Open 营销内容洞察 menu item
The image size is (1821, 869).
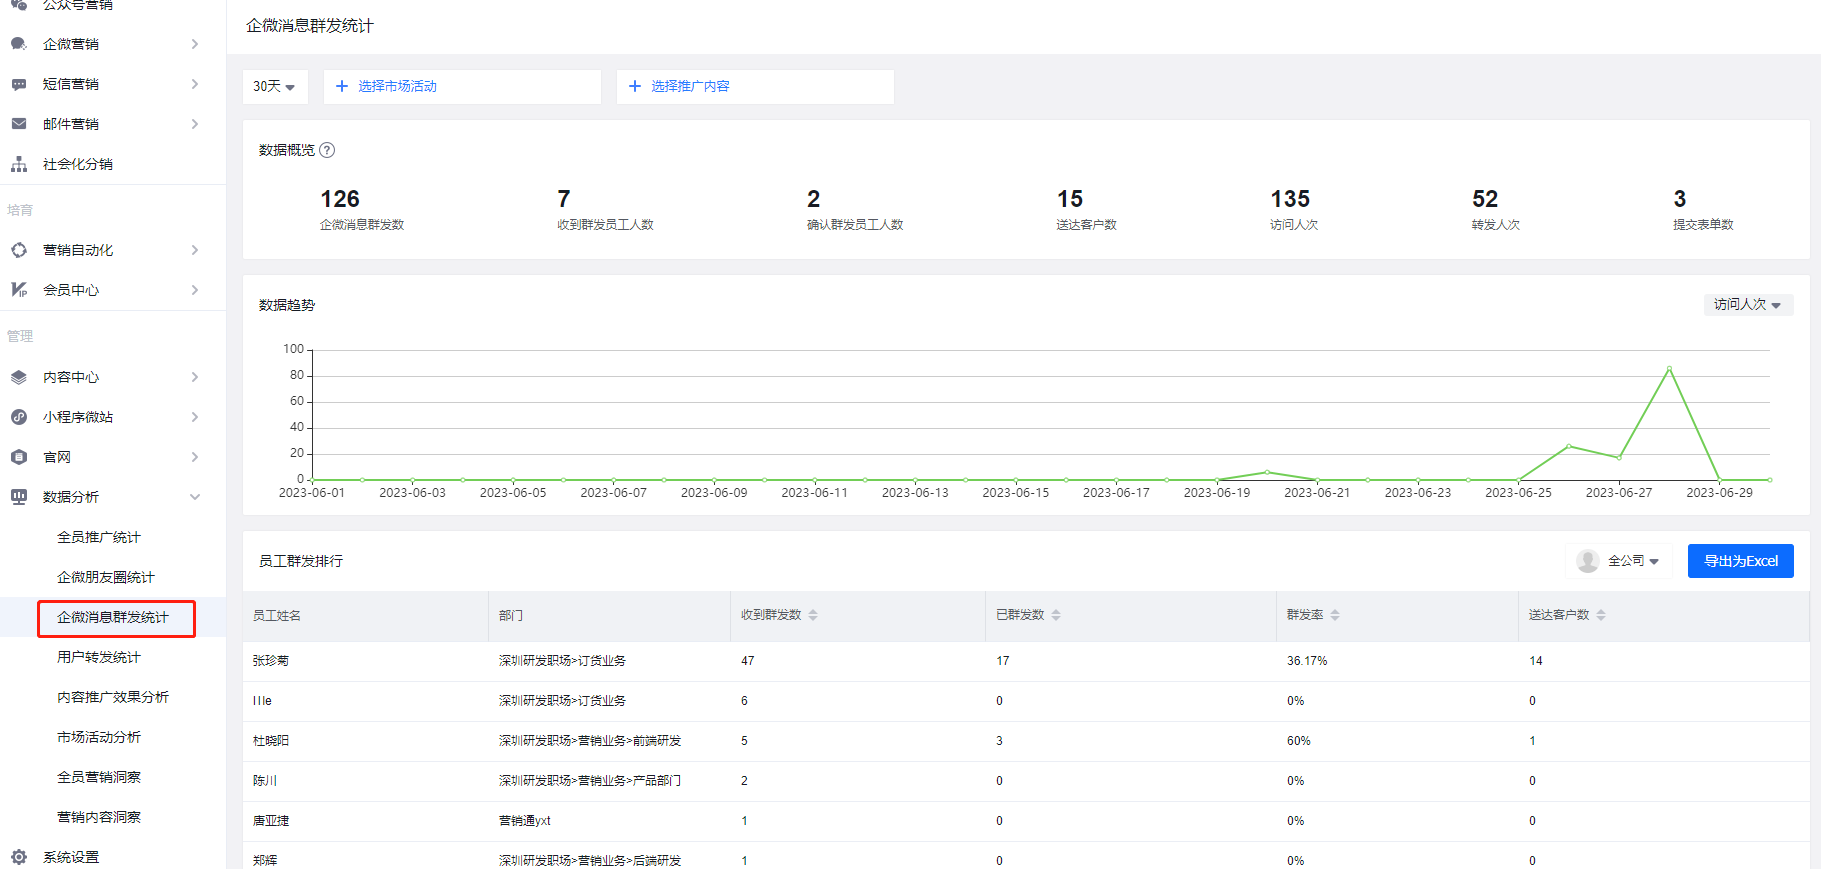click(x=99, y=817)
